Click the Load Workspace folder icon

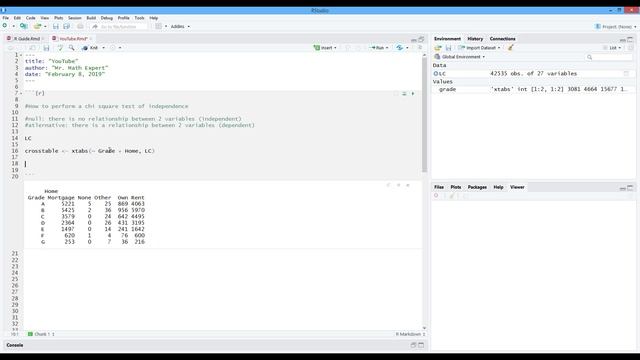(x=438, y=48)
